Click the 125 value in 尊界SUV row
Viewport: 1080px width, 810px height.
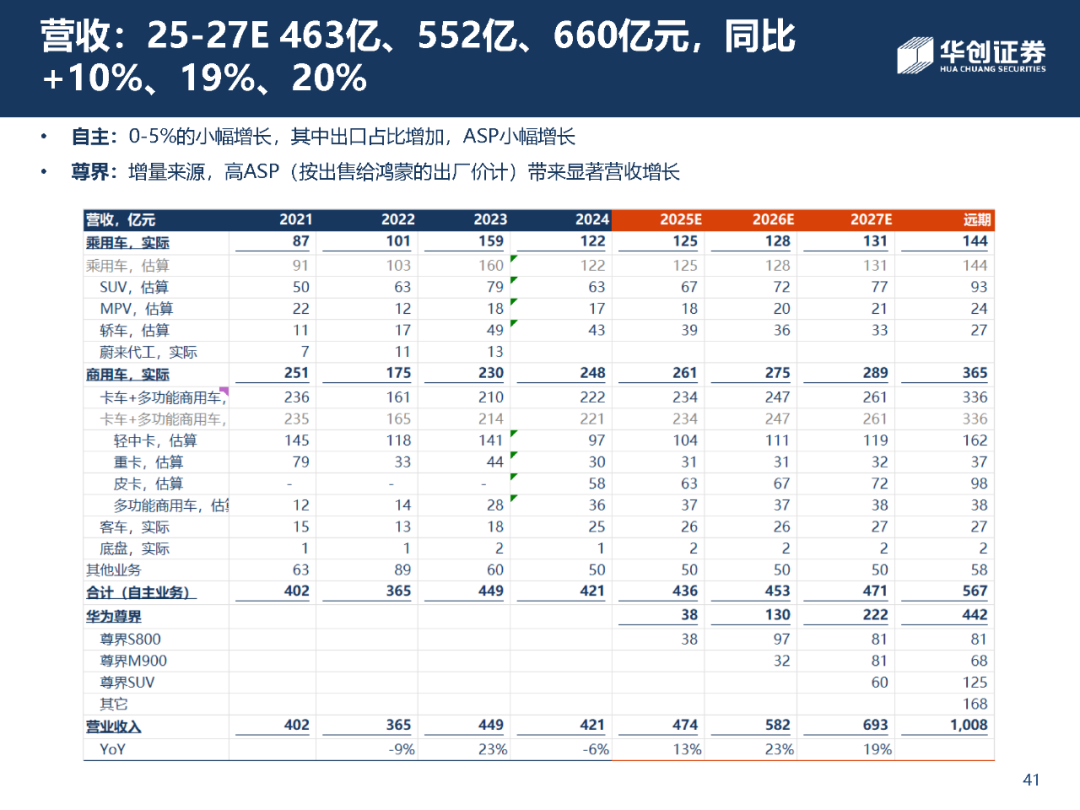(x=975, y=683)
